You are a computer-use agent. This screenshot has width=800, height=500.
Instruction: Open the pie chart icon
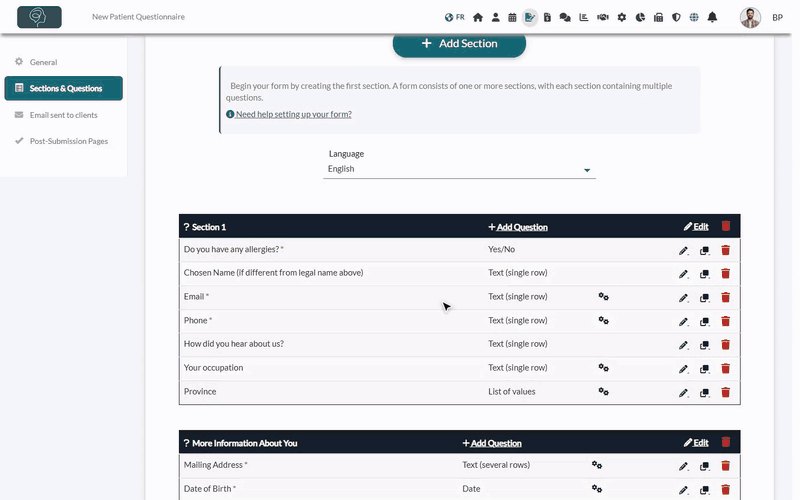click(640, 17)
